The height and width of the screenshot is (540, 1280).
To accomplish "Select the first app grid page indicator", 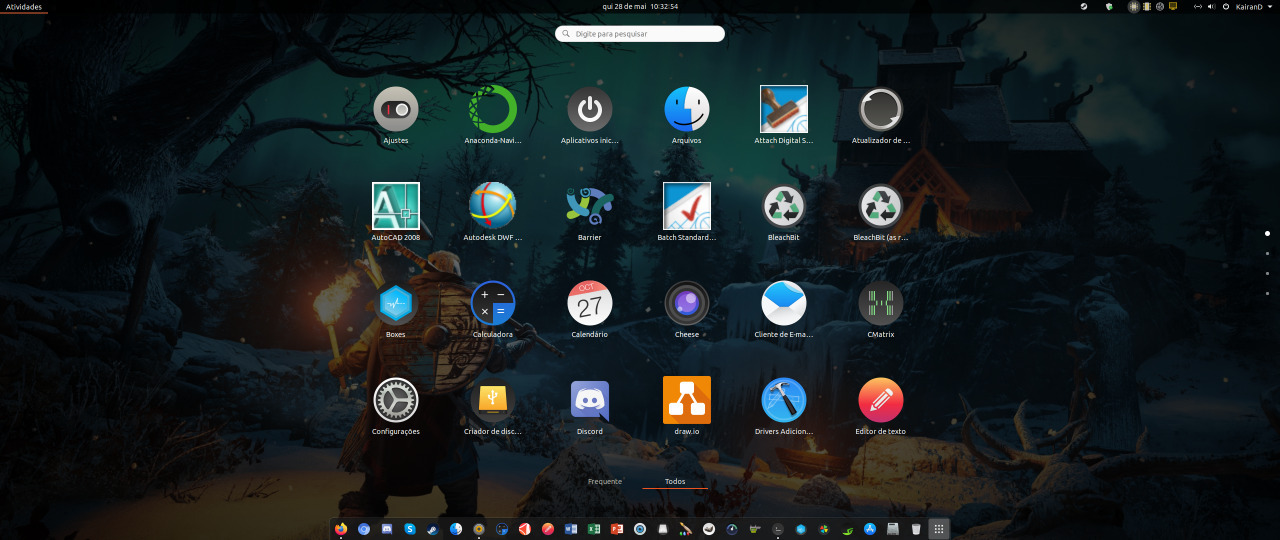I will [1267, 233].
